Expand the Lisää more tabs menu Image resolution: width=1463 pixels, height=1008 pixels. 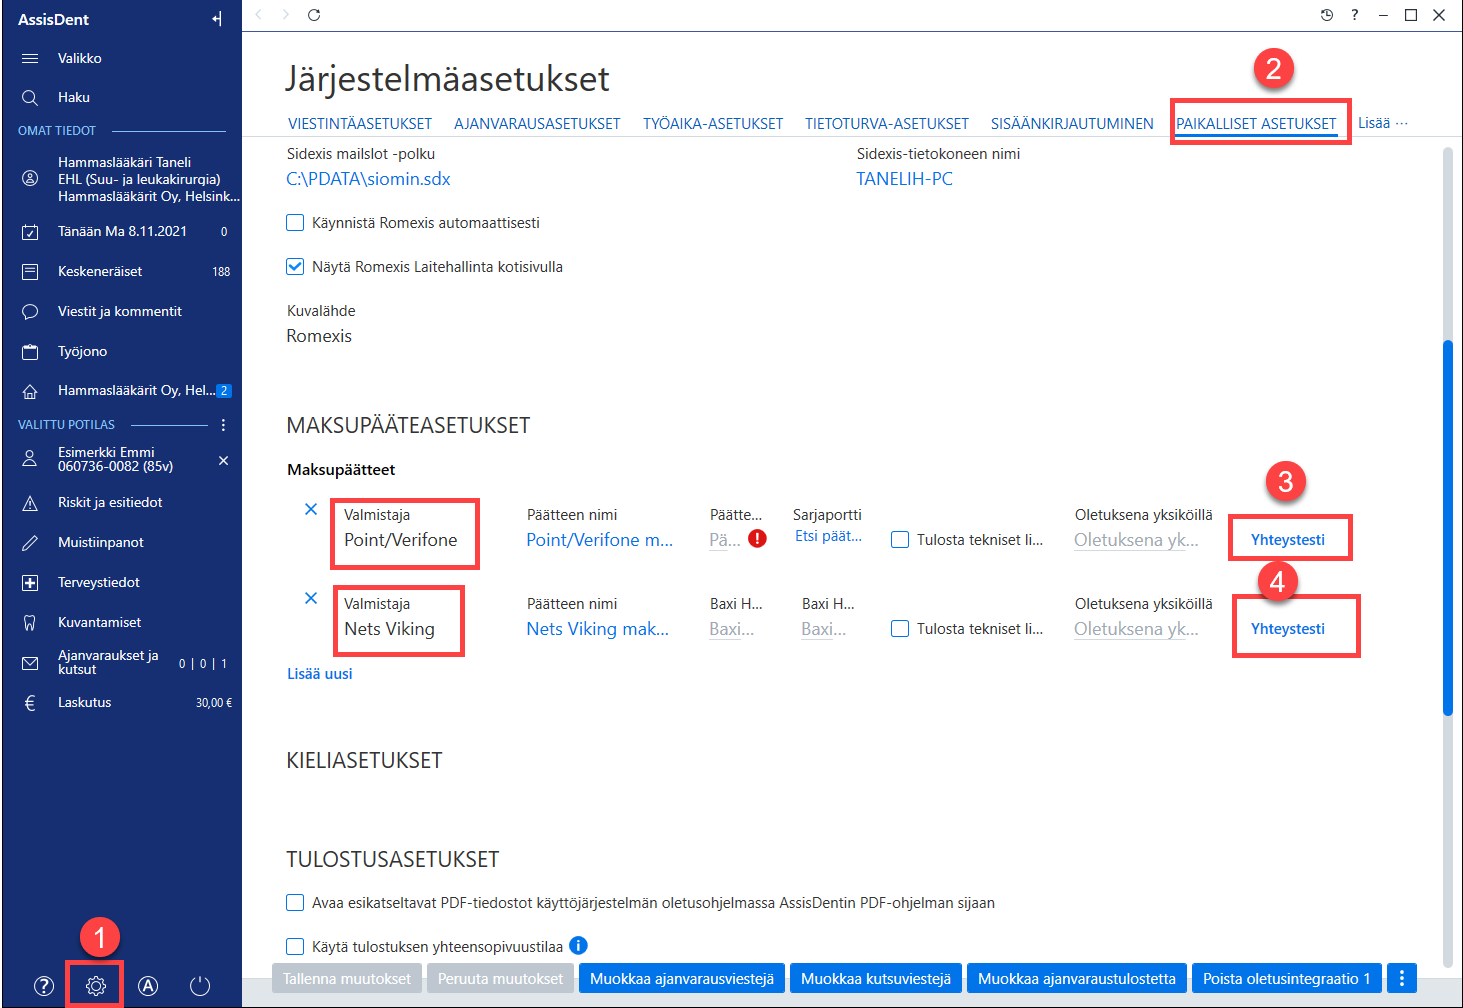pyautogui.click(x=1383, y=123)
